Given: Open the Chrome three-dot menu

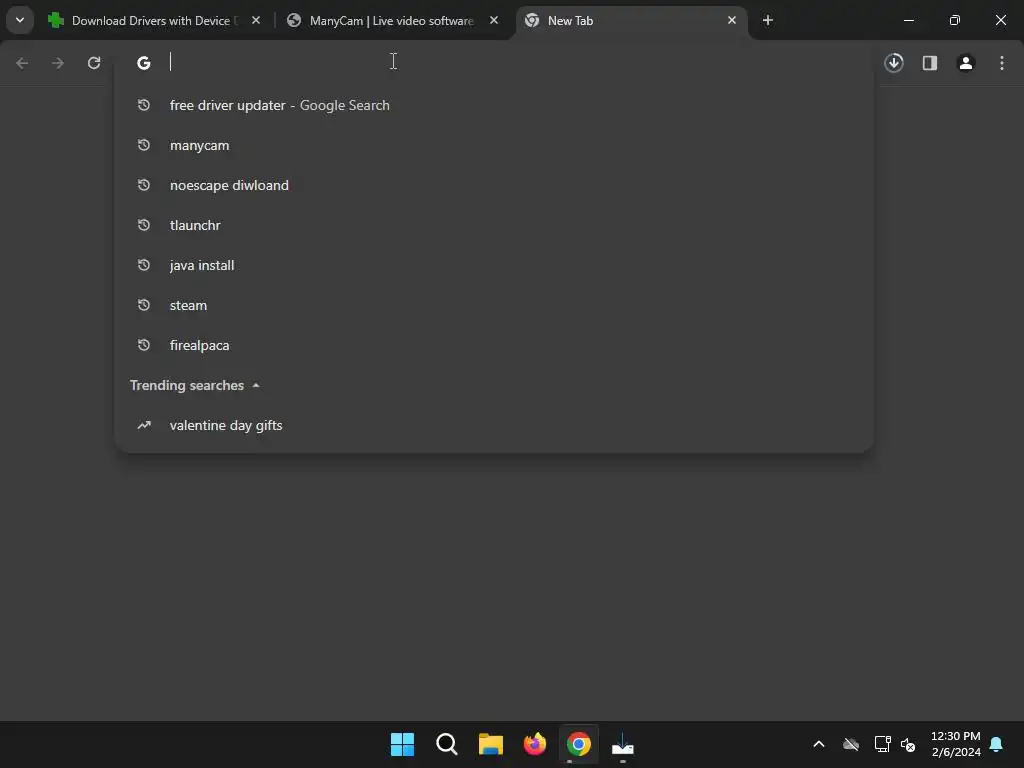Looking at the screenshot, I should point(1002,63).
